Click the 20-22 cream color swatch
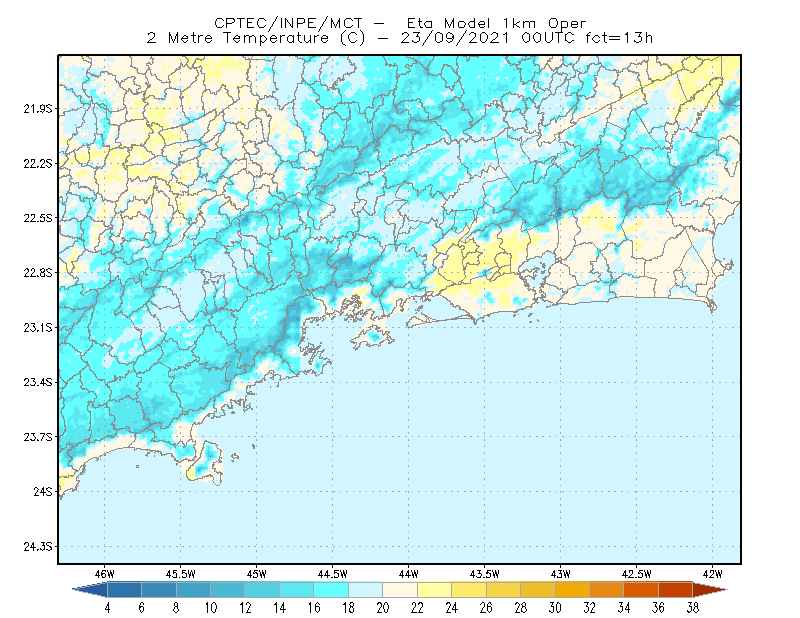800x618 pixels. pyautogui.click(x=400, y=590)
